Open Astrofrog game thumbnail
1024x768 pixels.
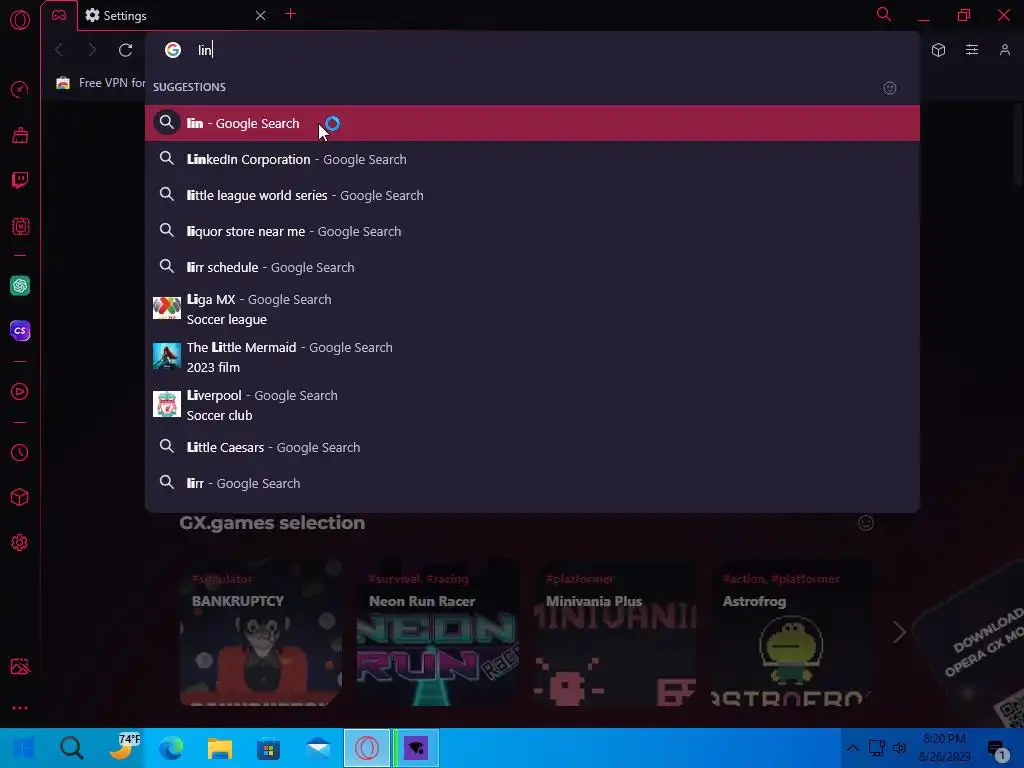(x=792, y=633)
